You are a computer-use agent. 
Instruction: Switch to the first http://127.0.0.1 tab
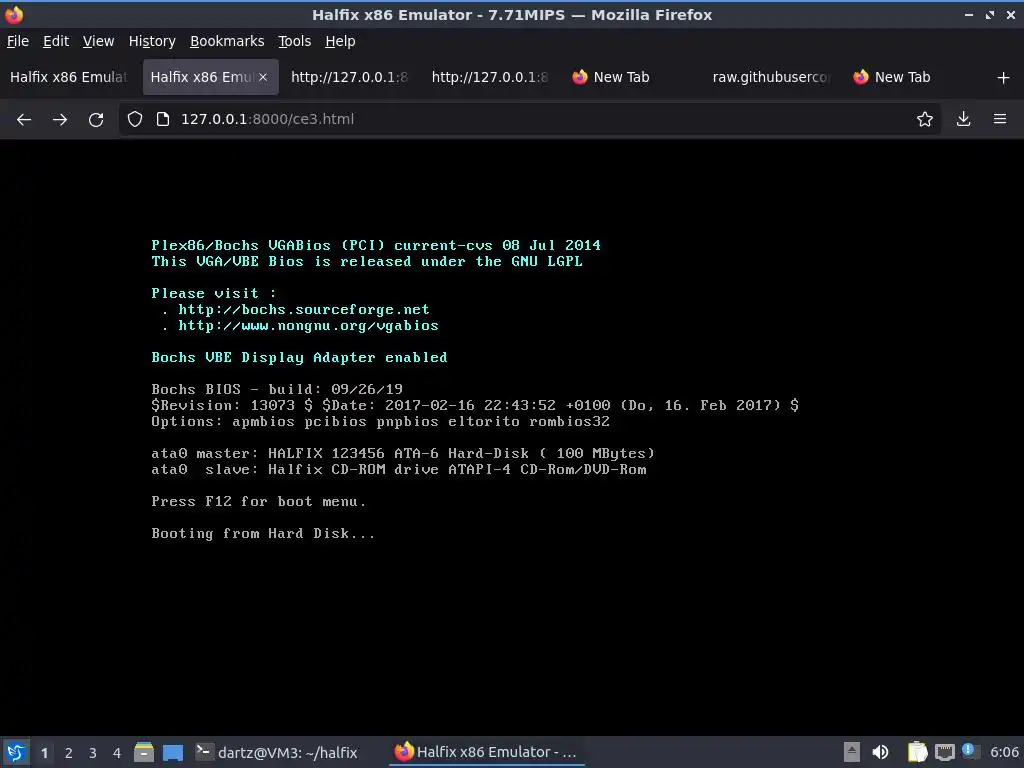click(x=350, y=77)
